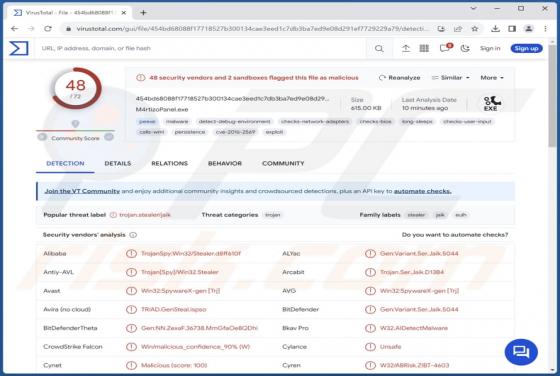Click the popular threat label warning icon
This screenshot has height=376, width=560.
(x=113, y=215)
